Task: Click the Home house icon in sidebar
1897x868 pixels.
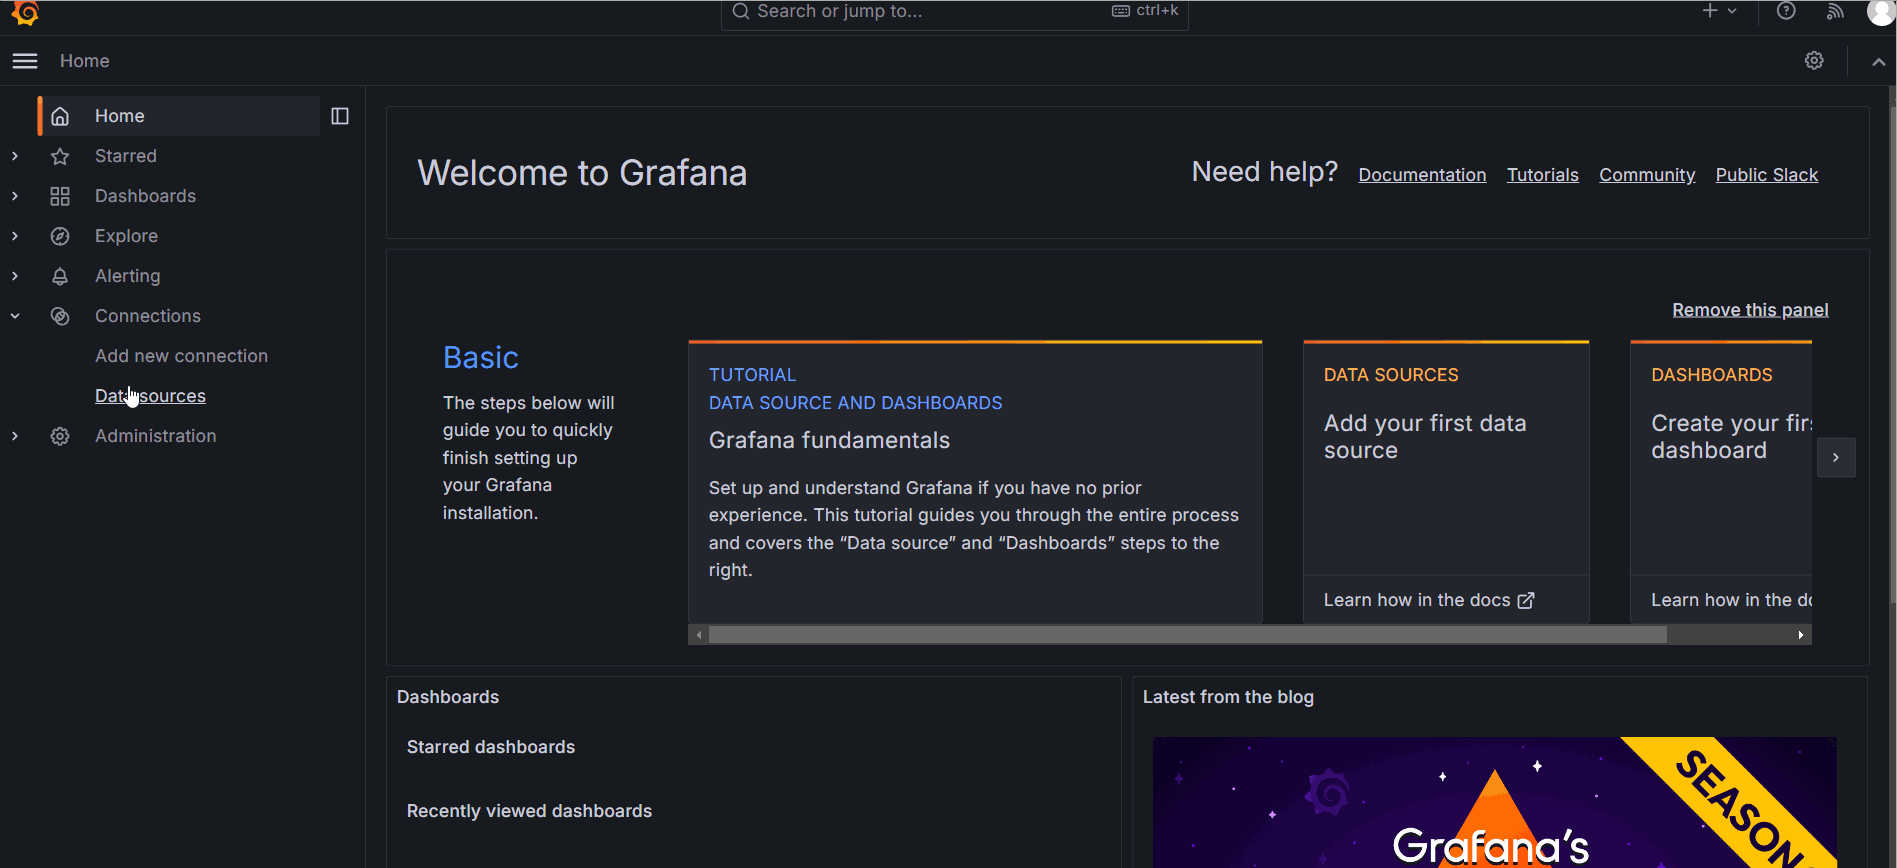Action: click(60, 116)
